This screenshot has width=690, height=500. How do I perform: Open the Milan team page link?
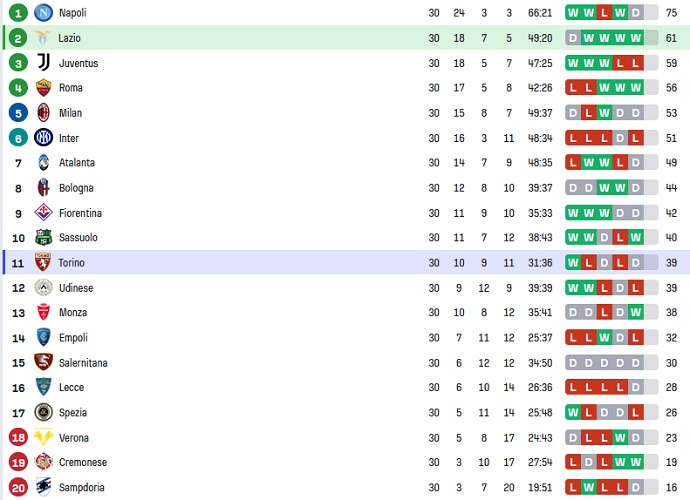pos(70,113)
